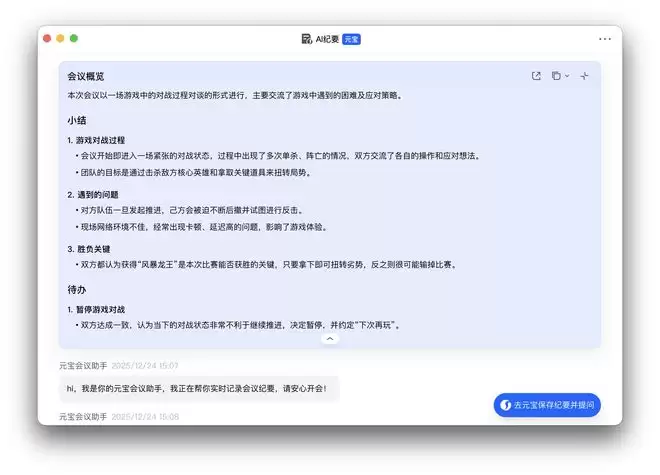Image resolution: width=660 pixels, height=475 pixels.
Task: Expand the copy options dropdown arrow
Action: click(567, 76)
